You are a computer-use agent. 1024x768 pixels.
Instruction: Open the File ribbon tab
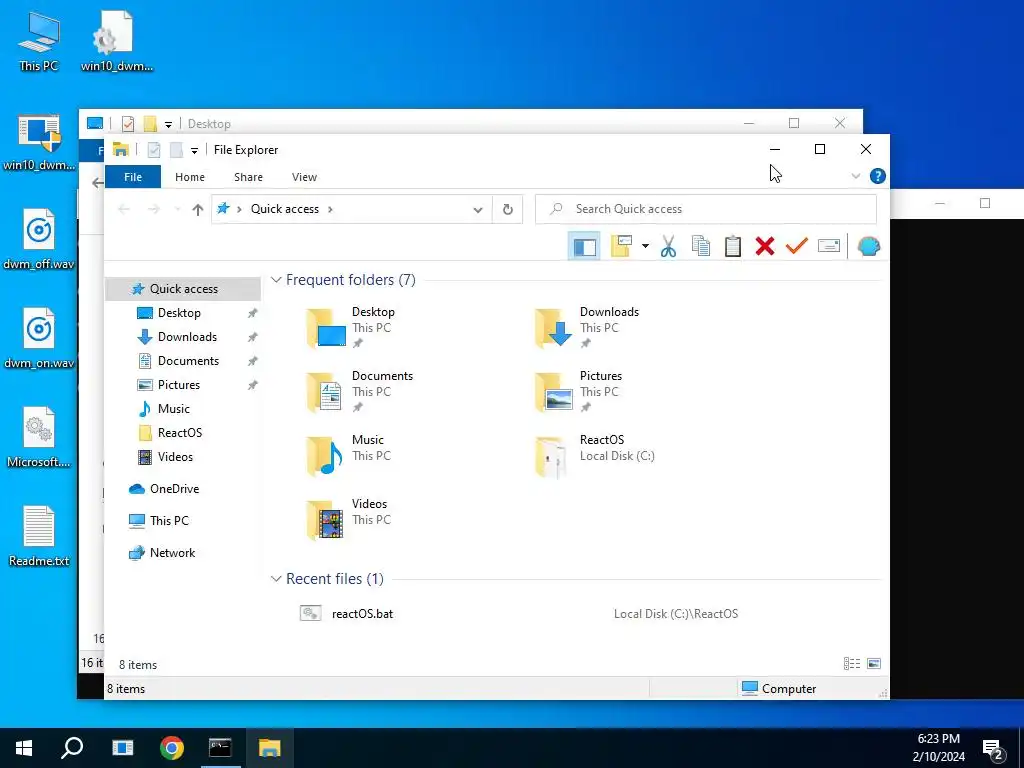[133, 177]
